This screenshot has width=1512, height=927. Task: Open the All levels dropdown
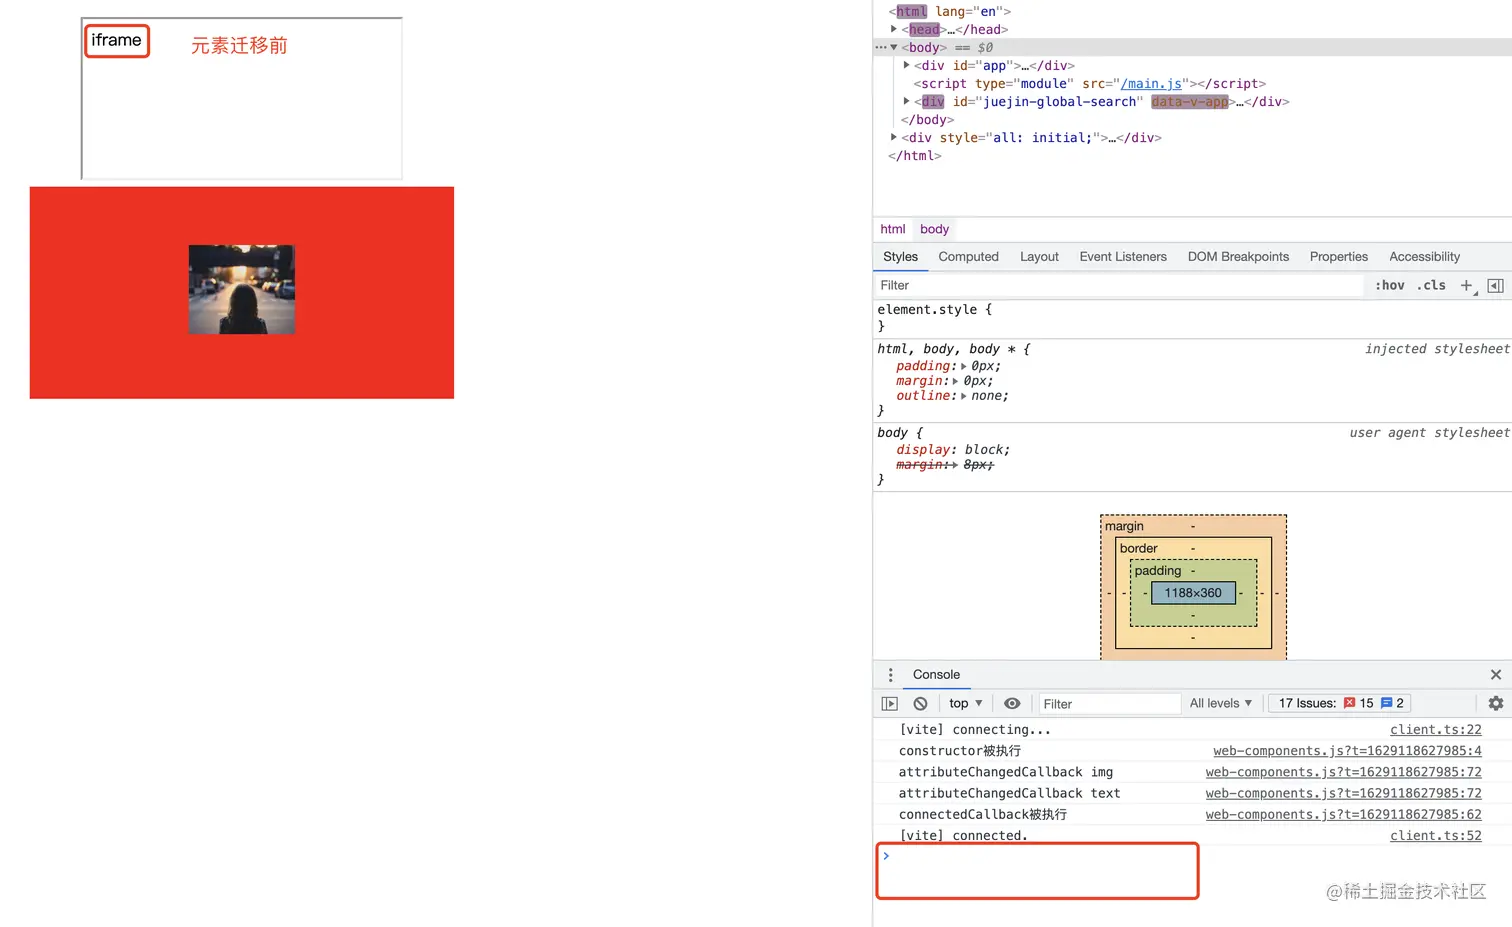tap(1221, 704)
